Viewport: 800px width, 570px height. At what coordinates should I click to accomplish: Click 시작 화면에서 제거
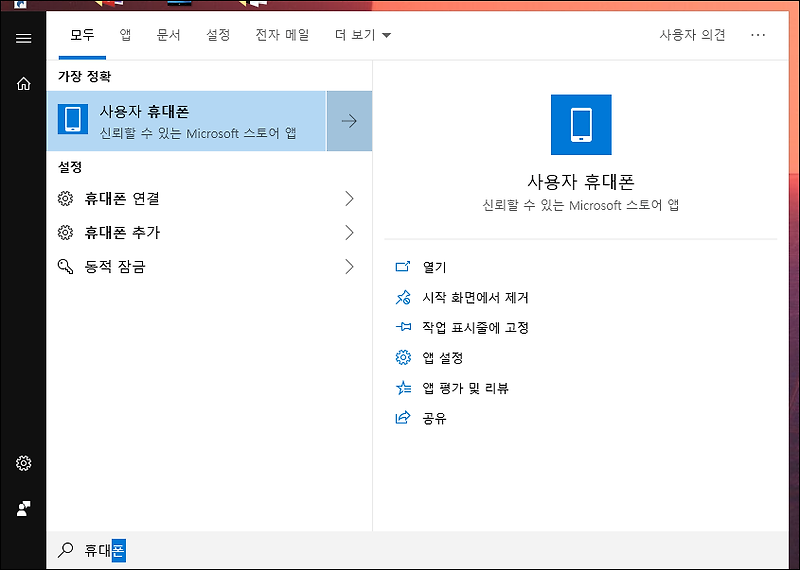[476, 298]
